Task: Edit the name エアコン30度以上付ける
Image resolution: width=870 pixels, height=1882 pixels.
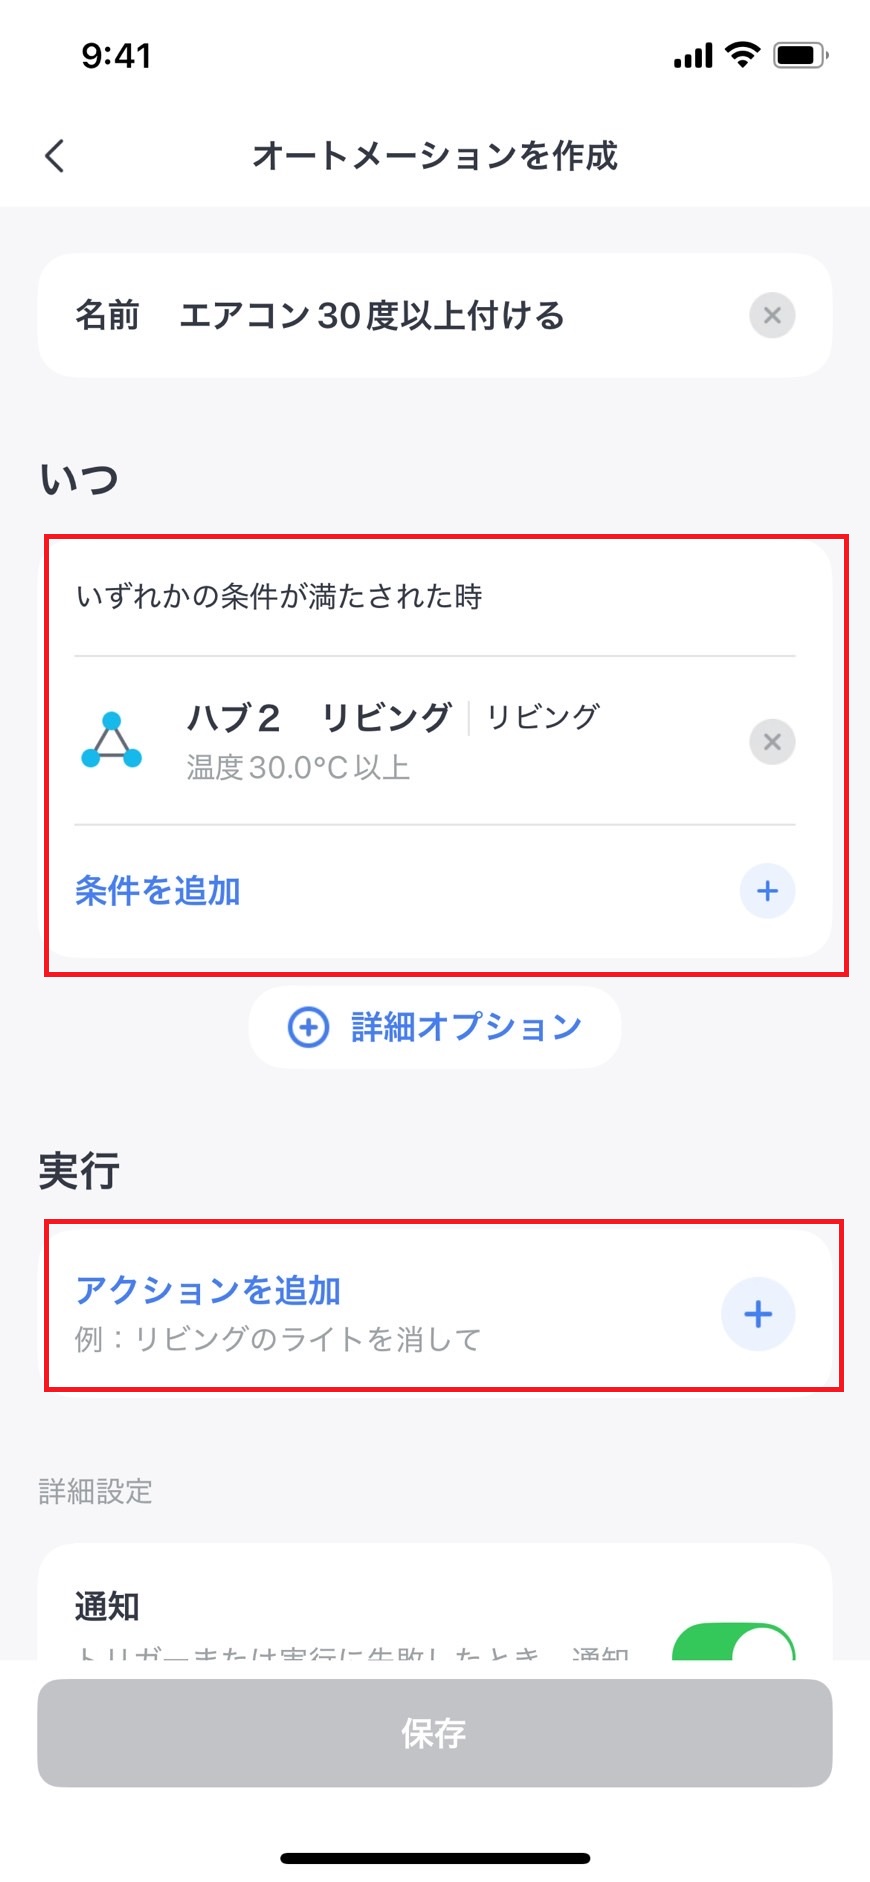Action: click(371, 316)
